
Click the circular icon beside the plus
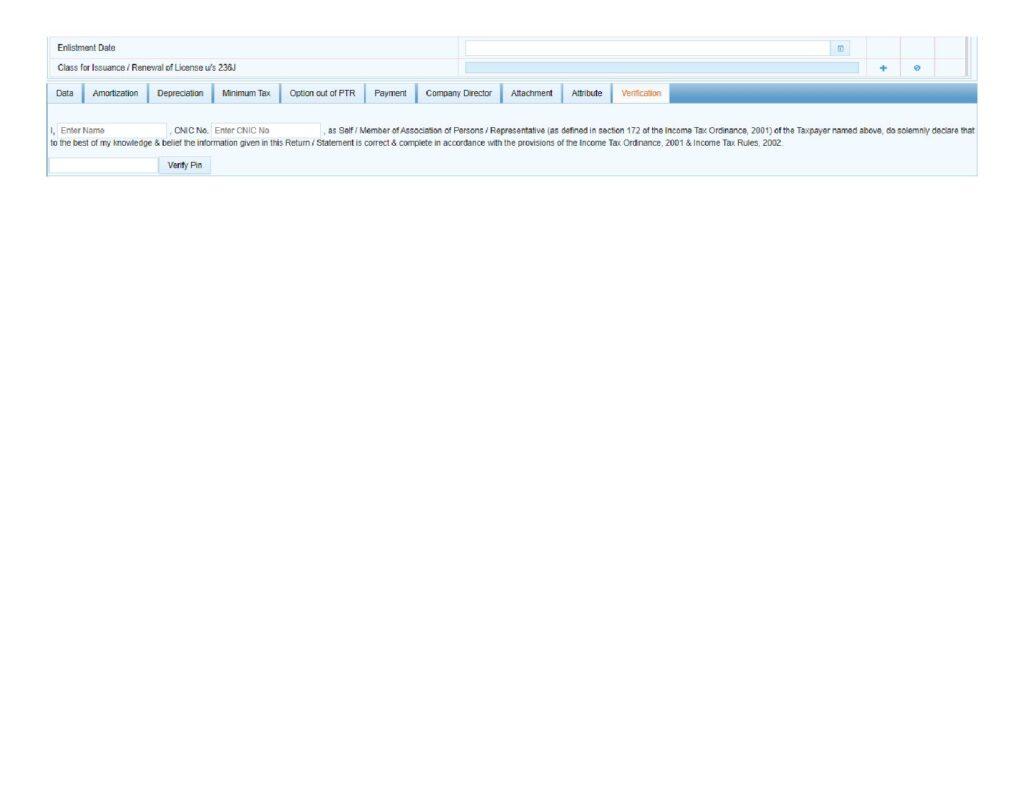[917, 68]
